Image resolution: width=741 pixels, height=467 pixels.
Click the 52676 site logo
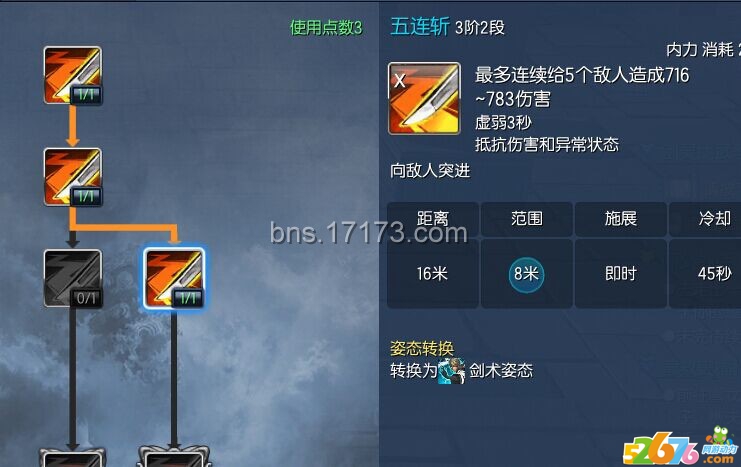click(x=681, y=447)
